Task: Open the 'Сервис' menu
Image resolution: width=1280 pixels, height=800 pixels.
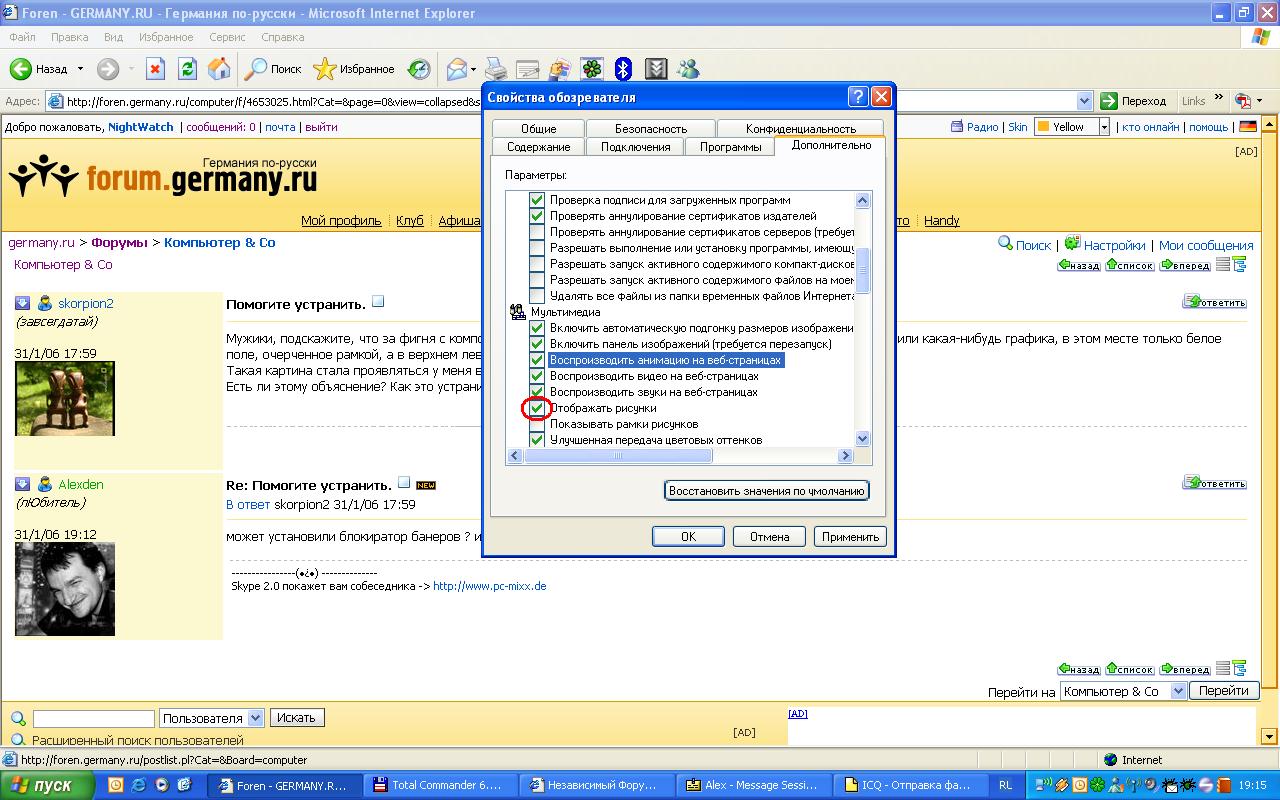Action: coord(227,37)
